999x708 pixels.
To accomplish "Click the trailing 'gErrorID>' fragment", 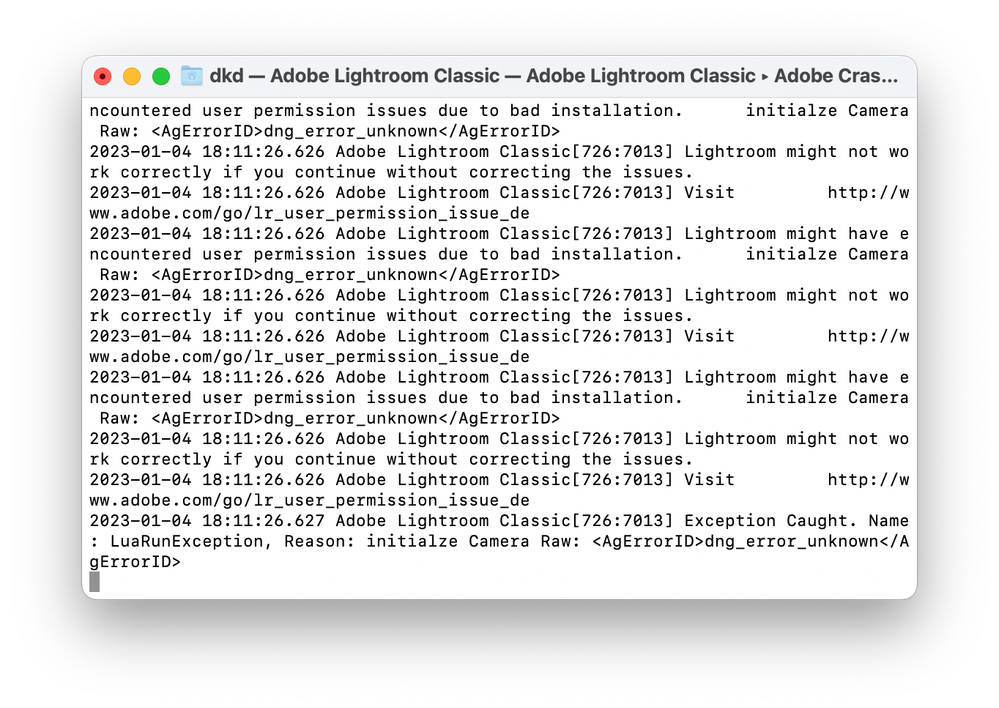I will tap(135, 562).
